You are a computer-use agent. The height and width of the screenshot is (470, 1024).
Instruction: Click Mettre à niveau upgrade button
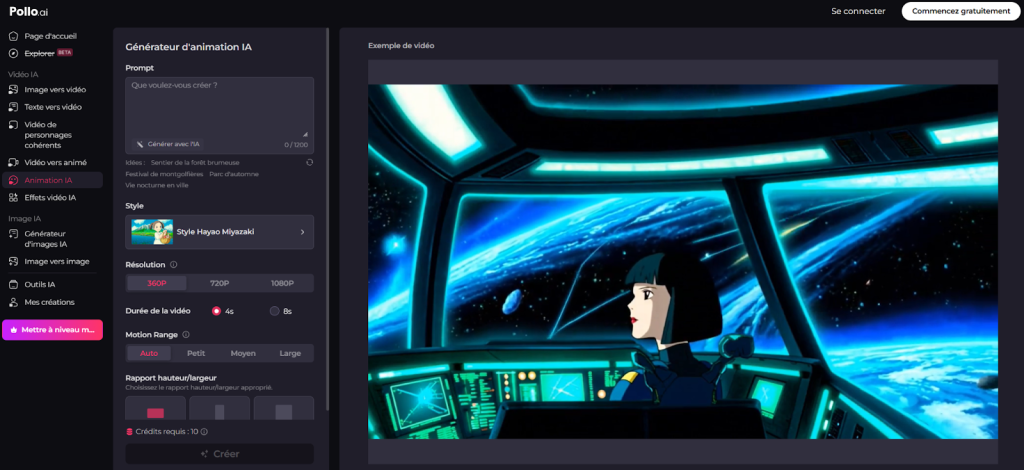[x=52, y=330]
